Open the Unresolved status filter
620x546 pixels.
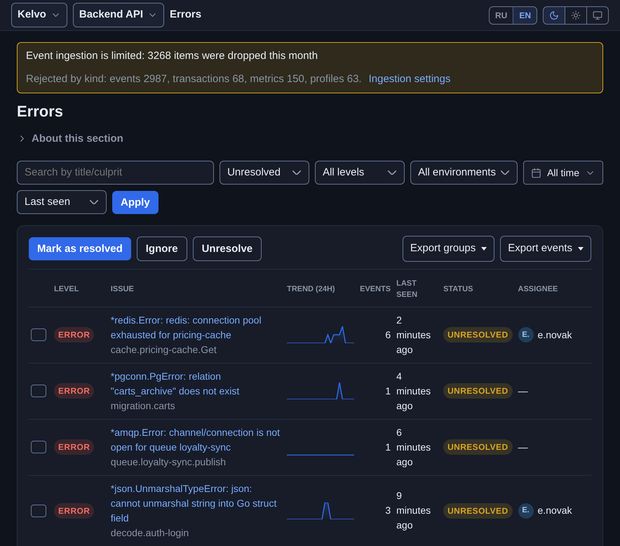pos(264,172)
